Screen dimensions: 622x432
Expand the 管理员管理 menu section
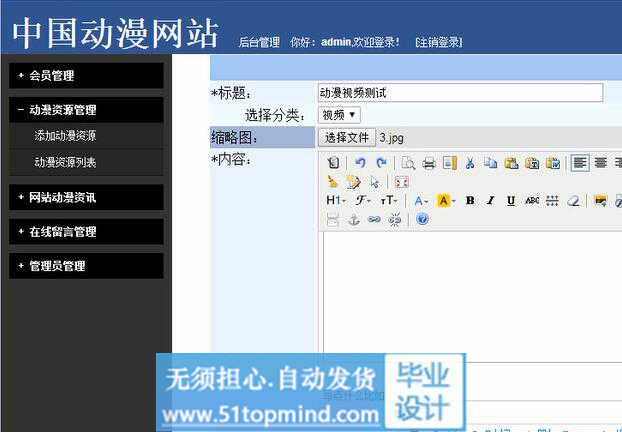pos(86,266)
